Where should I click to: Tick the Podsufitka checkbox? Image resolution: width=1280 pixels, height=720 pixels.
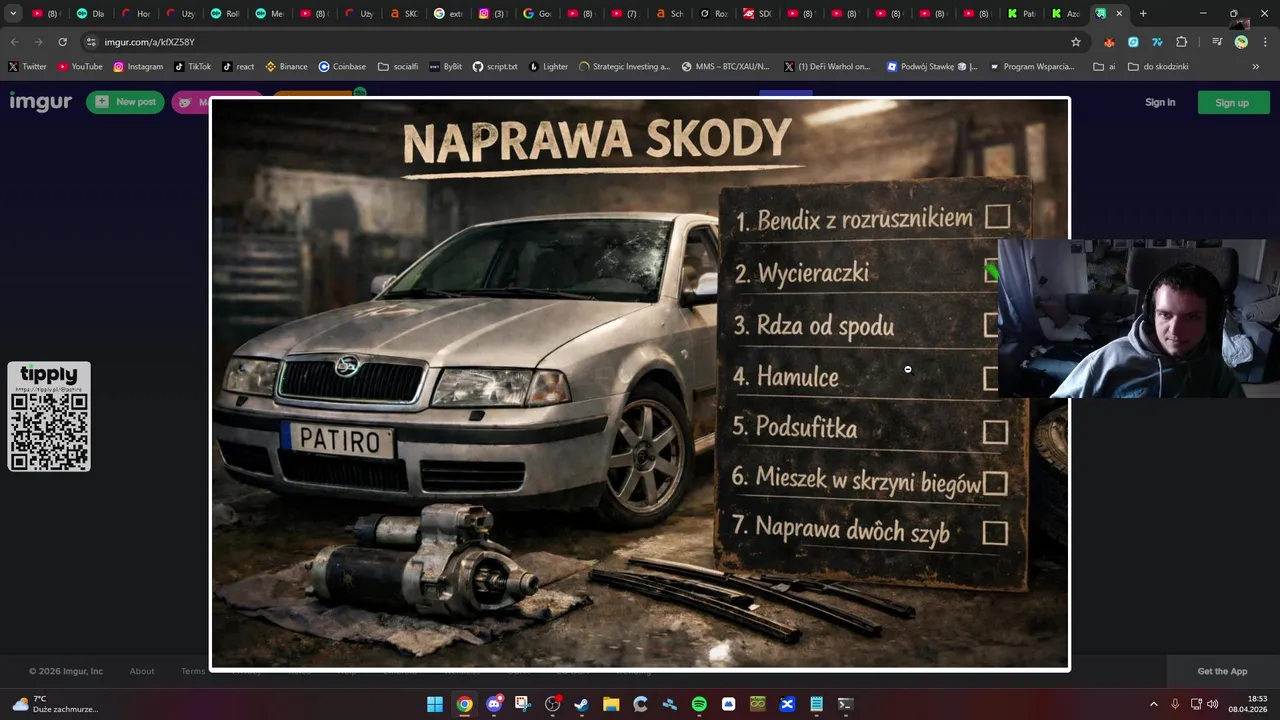(995, 432)
